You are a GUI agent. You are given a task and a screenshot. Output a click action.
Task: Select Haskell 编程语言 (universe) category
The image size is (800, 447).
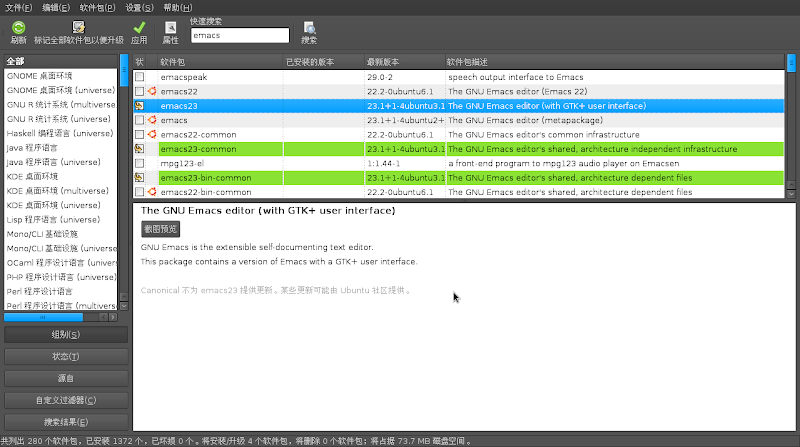click(x=60, y=133)
